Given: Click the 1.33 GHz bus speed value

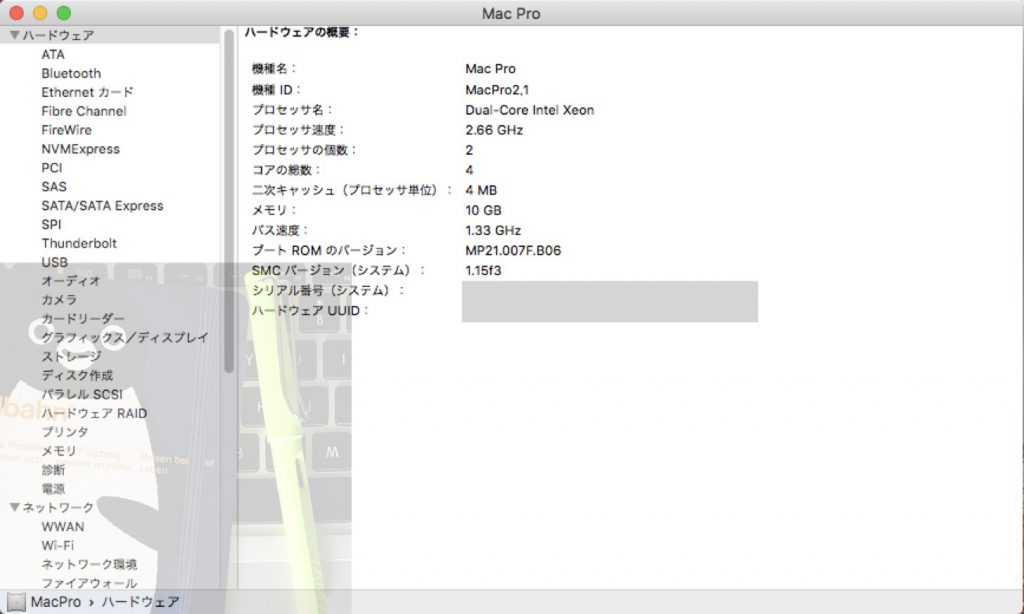Looking at the screenshot, I should coord(493,231).
